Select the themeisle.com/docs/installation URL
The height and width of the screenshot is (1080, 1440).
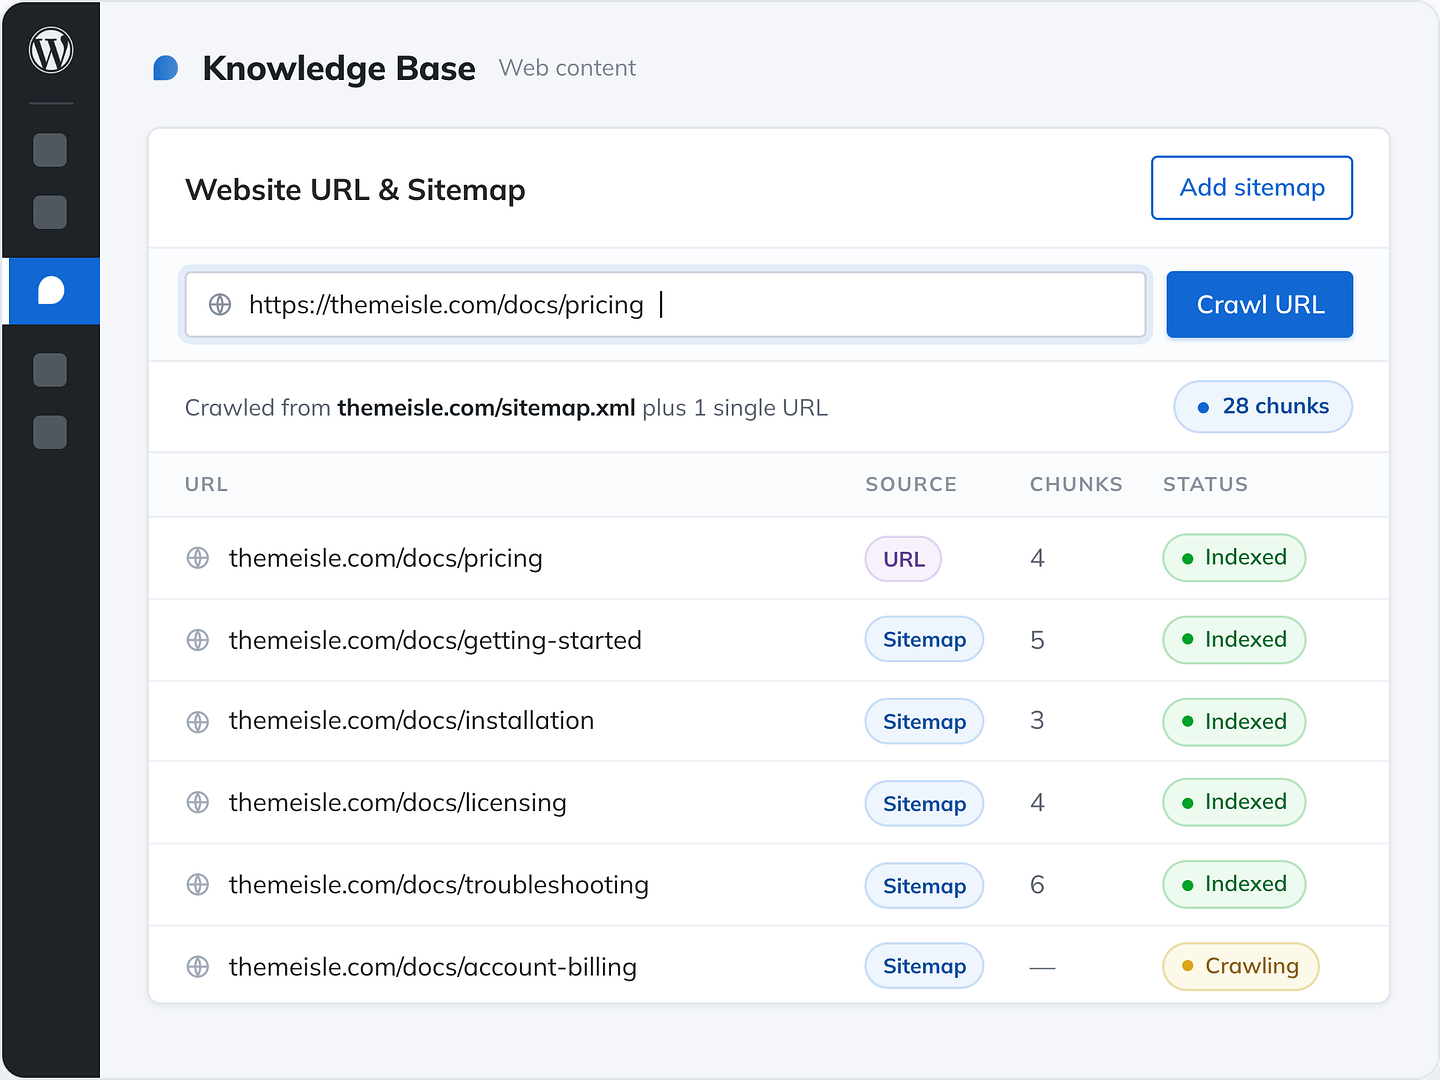[x=411, y=721]
